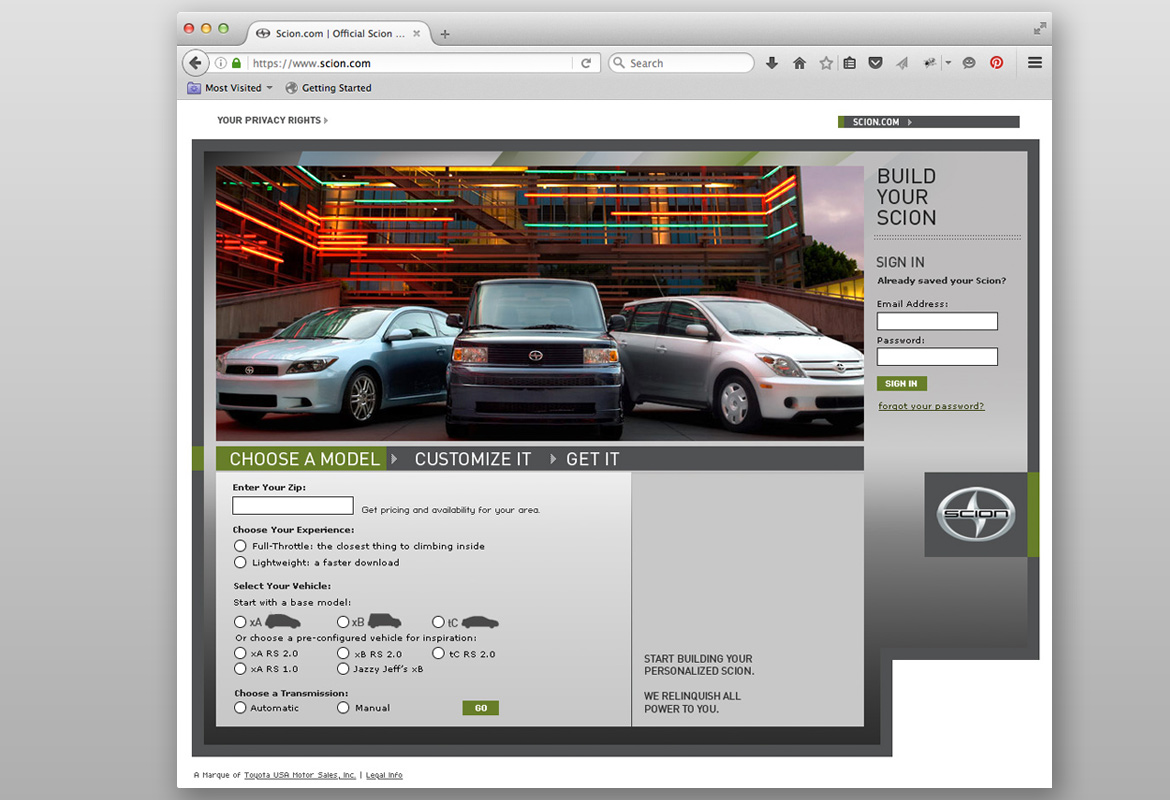Click the Getting Started bookmark globe icon
The image size is (1170, 800).
tap(291, 87)
